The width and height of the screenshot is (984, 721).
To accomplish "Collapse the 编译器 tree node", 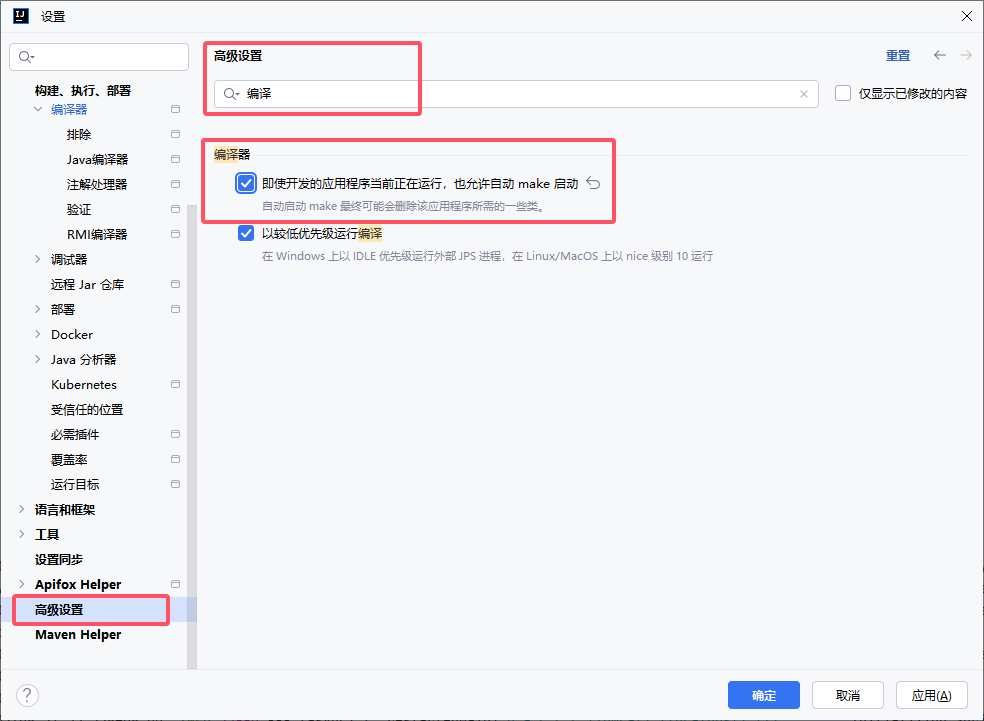I will [x=38, y=109].
